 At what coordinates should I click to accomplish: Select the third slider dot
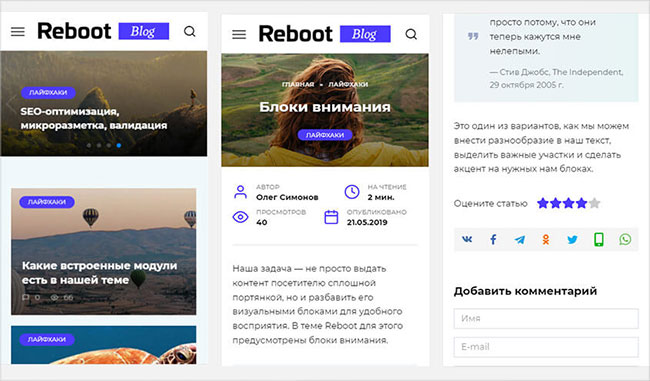pyautogui.click(x=109, y=146)
